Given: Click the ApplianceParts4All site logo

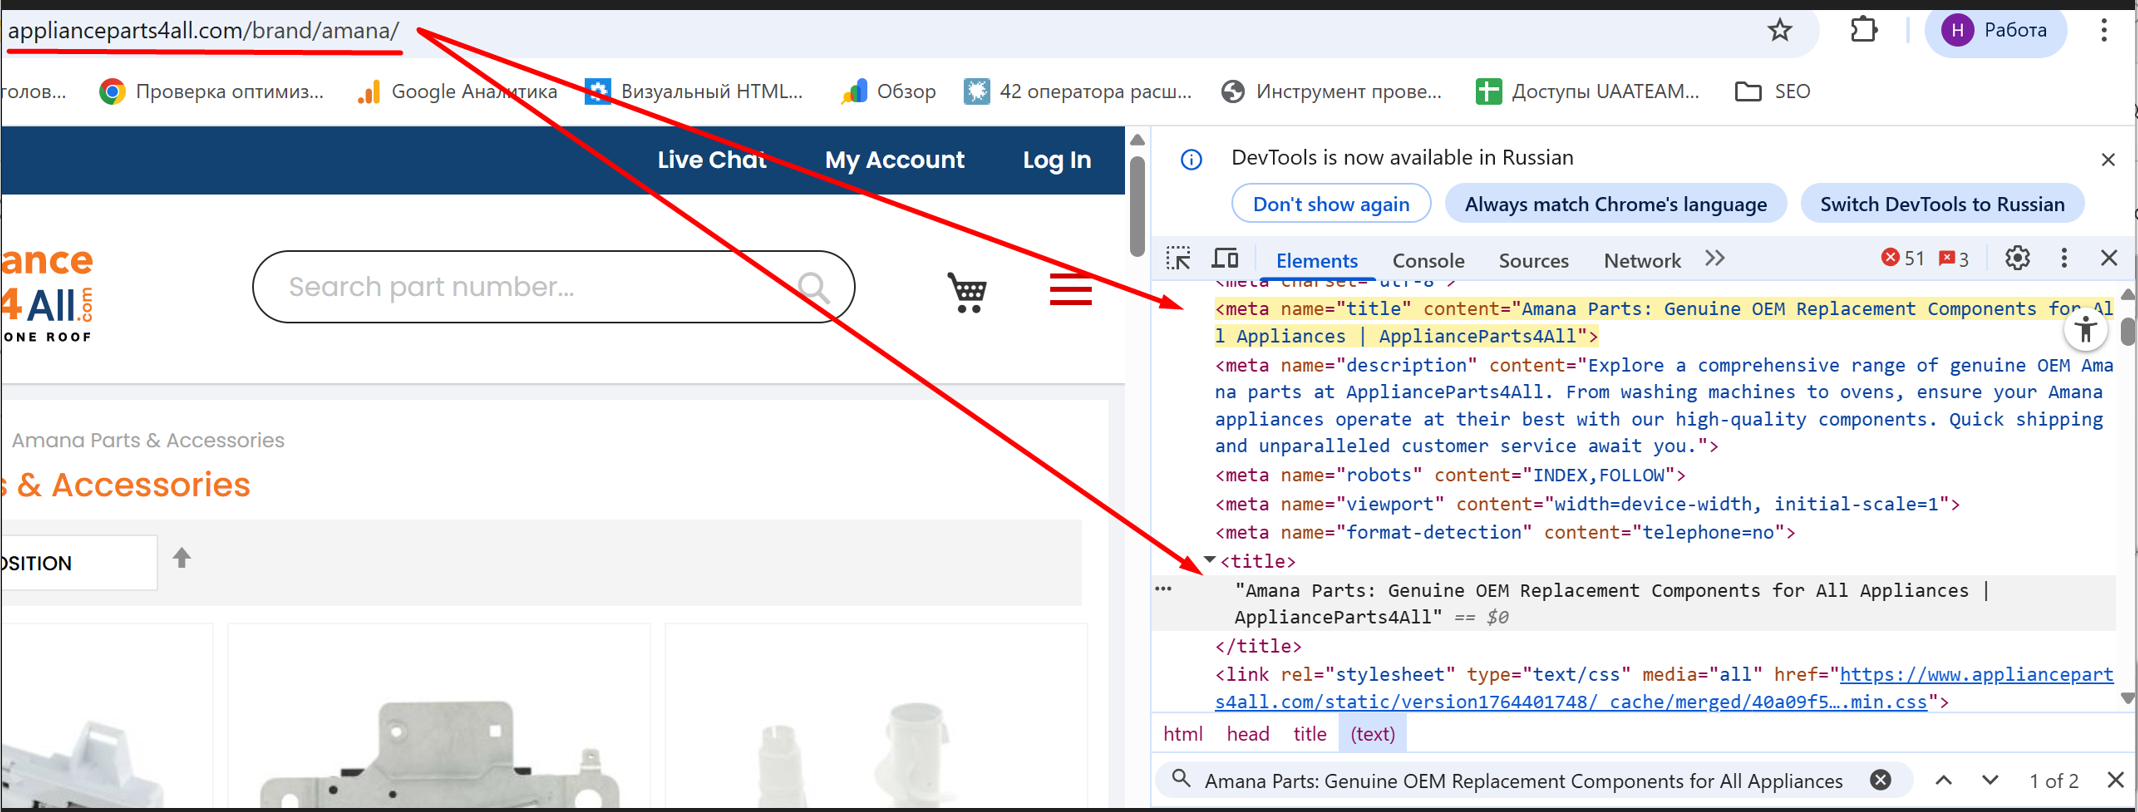Looking at the screenshot, I should 48,294.
